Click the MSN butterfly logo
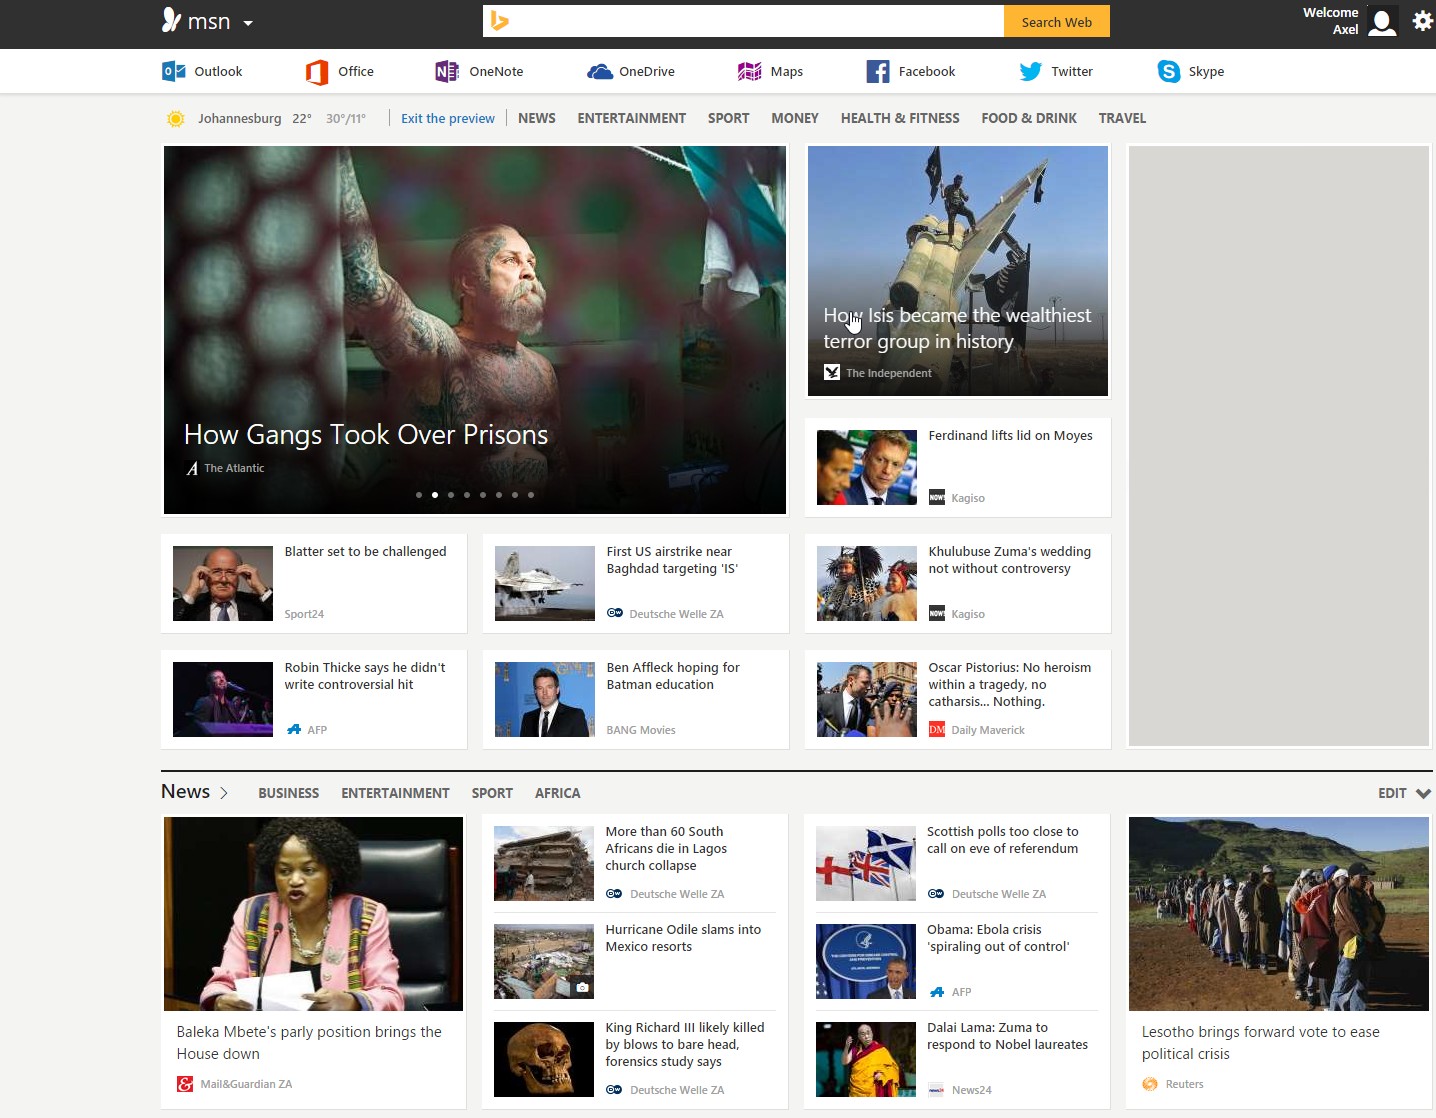Screen dimensions: 1436x1118 click(172, 20)
